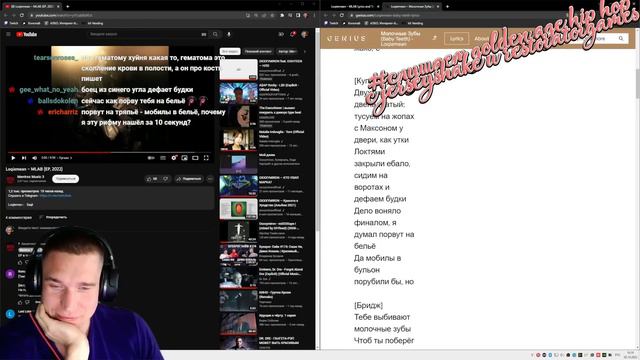
Task: Subscribe to the Mantras Music channel
Action: (65, 179)
